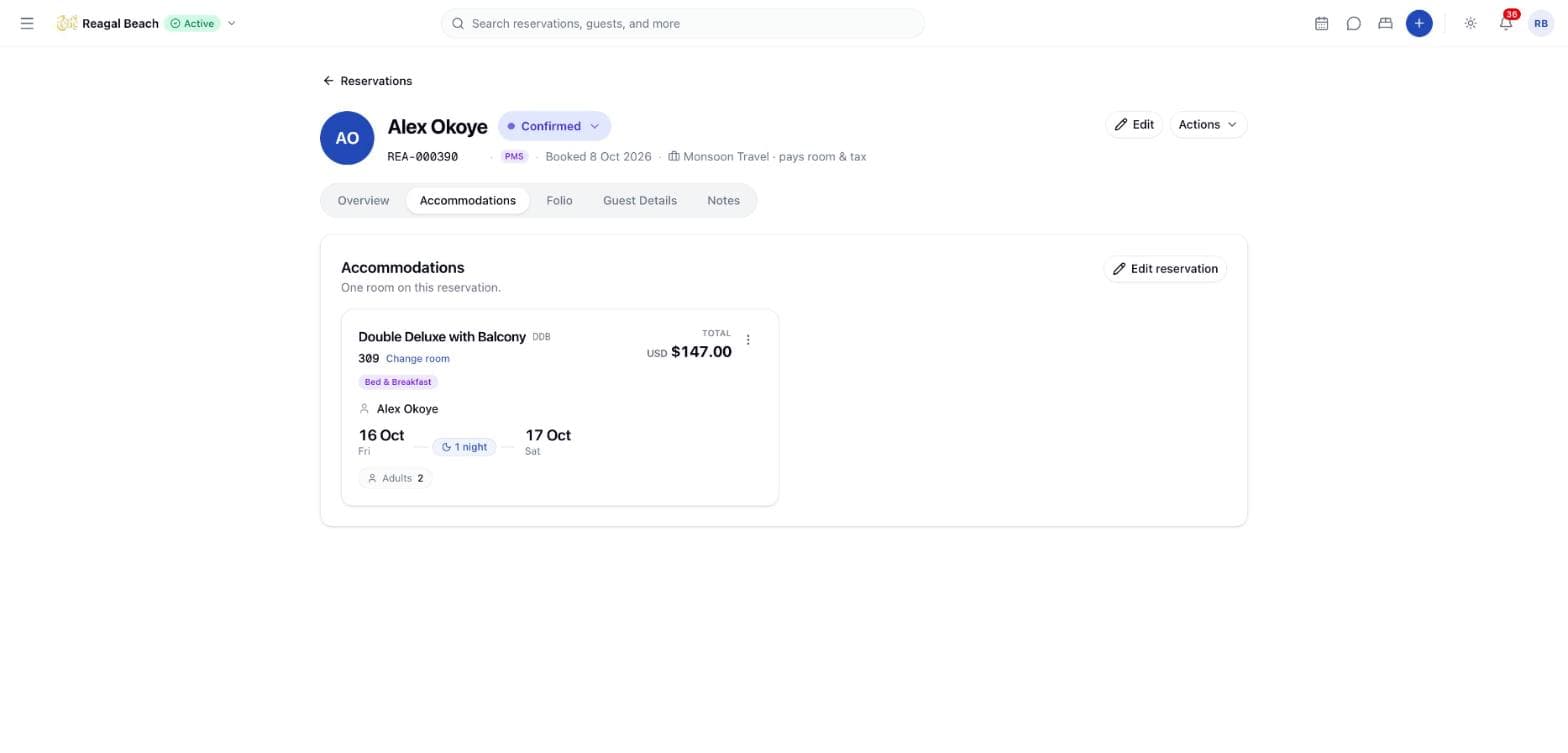The image size is (1568, 753).
Task: Open notifications bell icon
Action: click(1505, 23)
